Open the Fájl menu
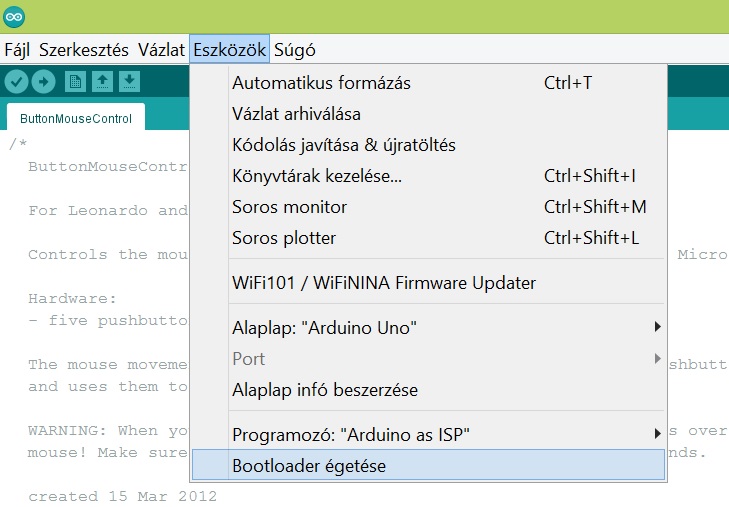This screenshot has height=507, width=729. click(x=17, y=50)
